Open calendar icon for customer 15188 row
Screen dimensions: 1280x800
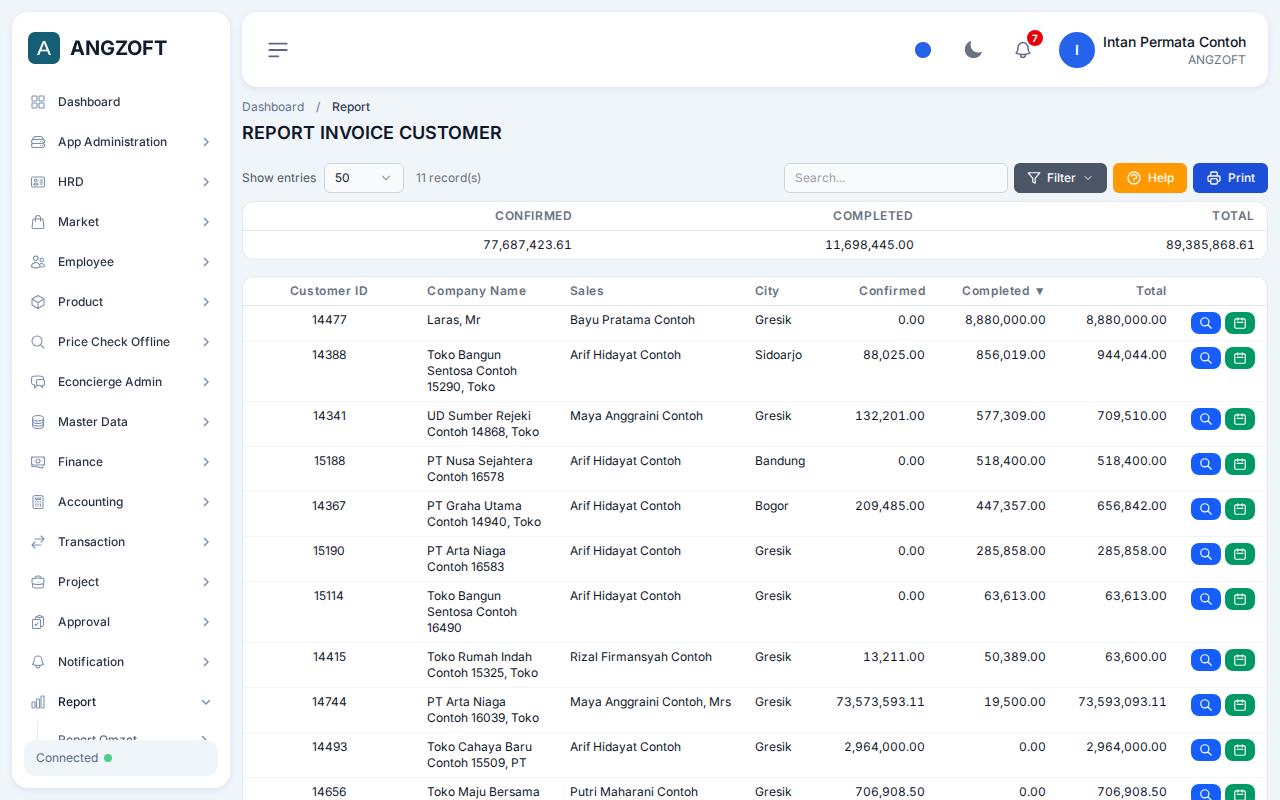pos(1240,464)
